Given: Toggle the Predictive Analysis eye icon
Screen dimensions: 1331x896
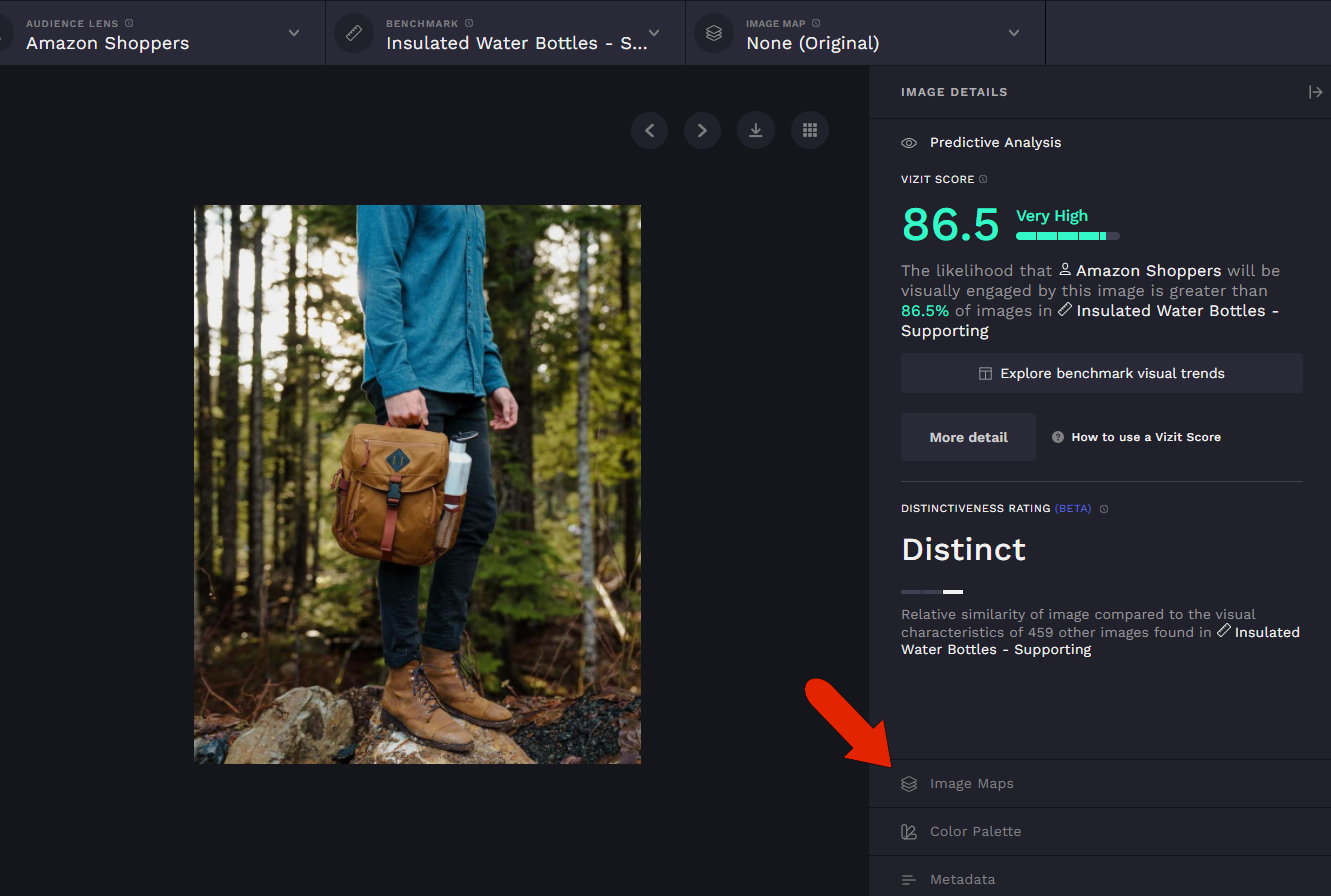Looking at the screenshot, I should point(909,143).
